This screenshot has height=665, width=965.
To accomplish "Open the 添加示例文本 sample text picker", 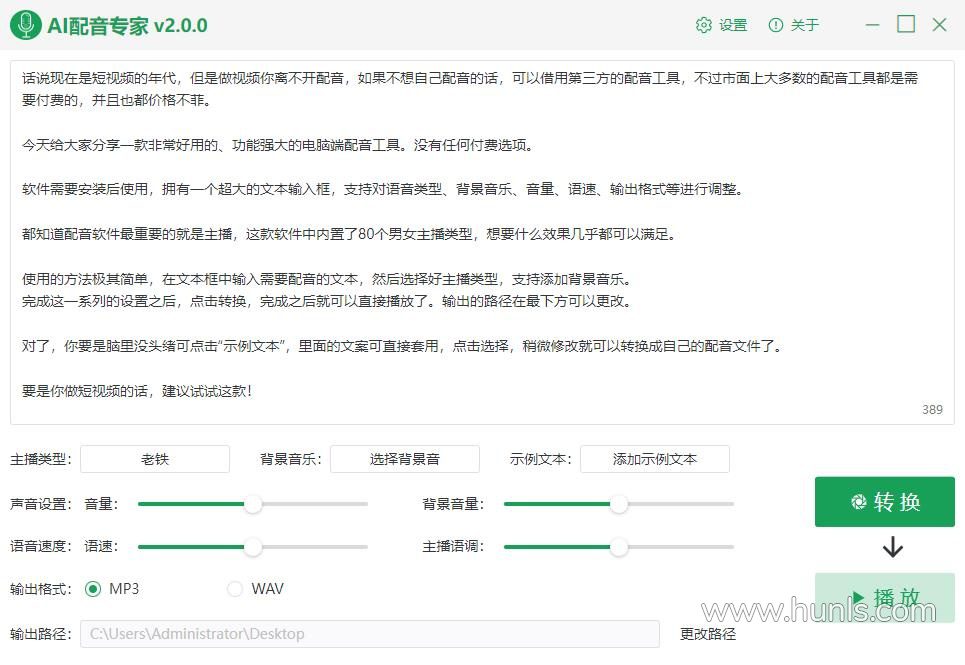I will click(655, 459).
